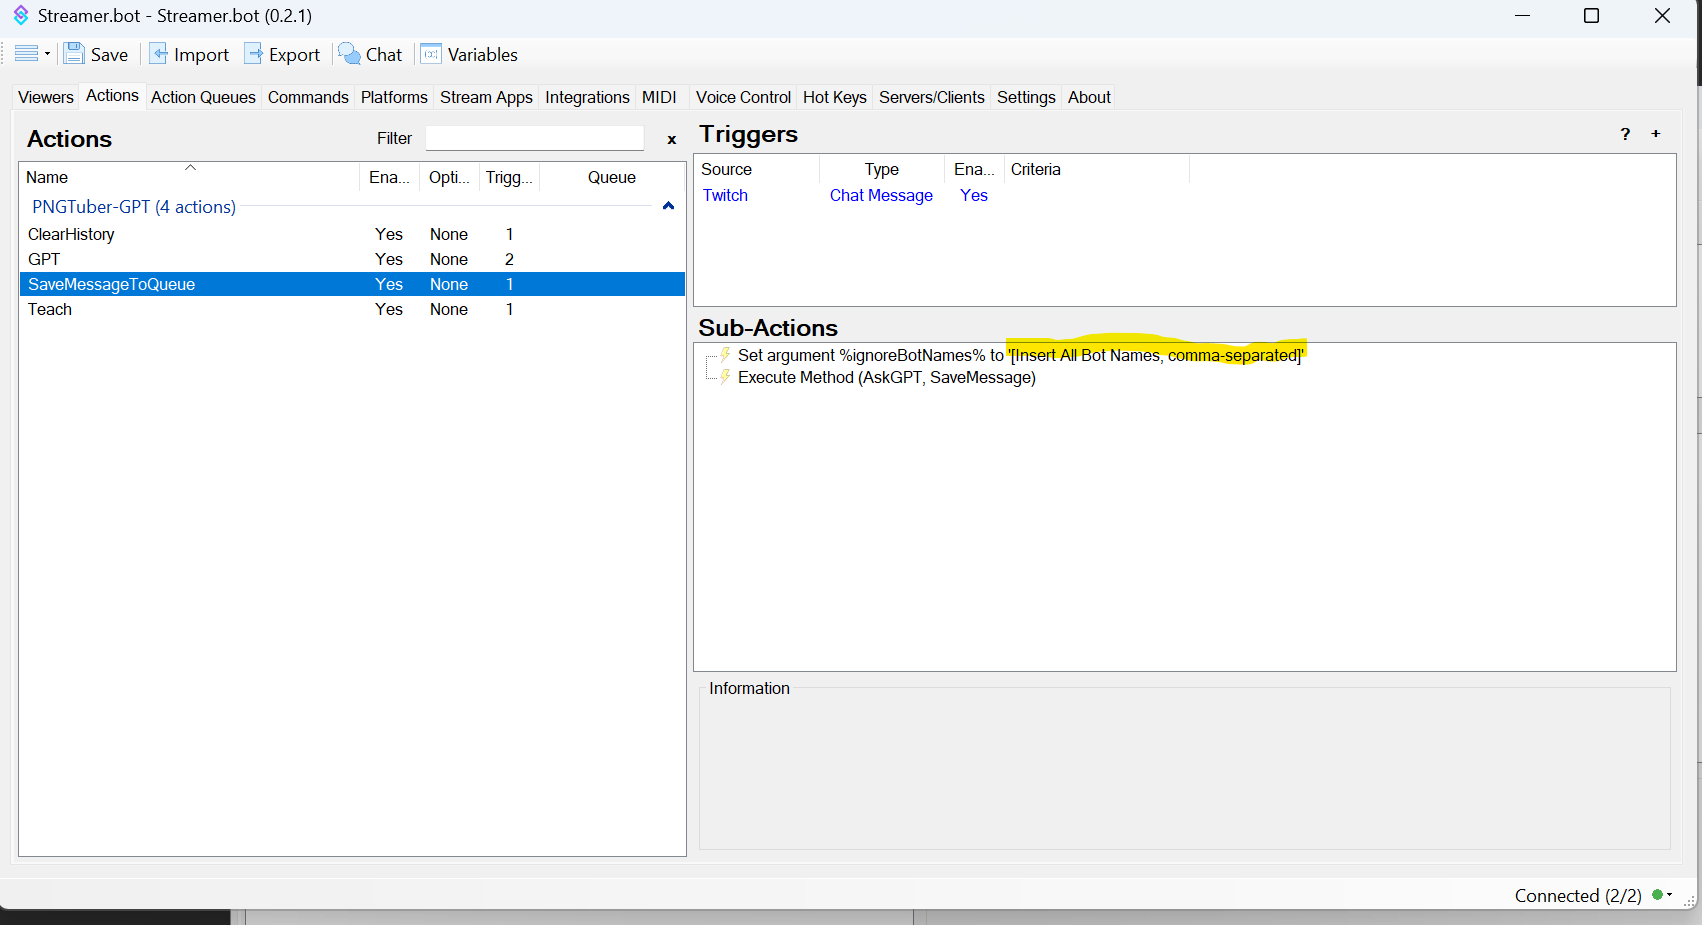Image resolution: width=1702 pixels, height=925 pixels.
Task: Open the Variables toolbar icon
Action: 431,54
